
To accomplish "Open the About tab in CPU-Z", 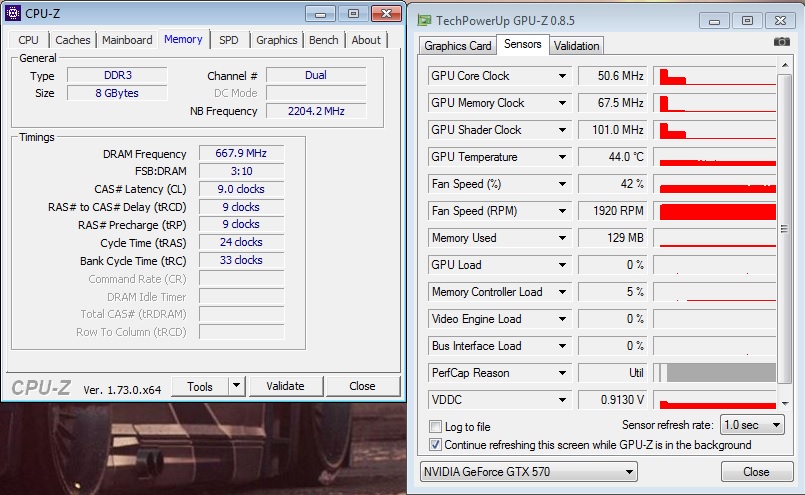I will pyautogui.click(x=366, y=40).
